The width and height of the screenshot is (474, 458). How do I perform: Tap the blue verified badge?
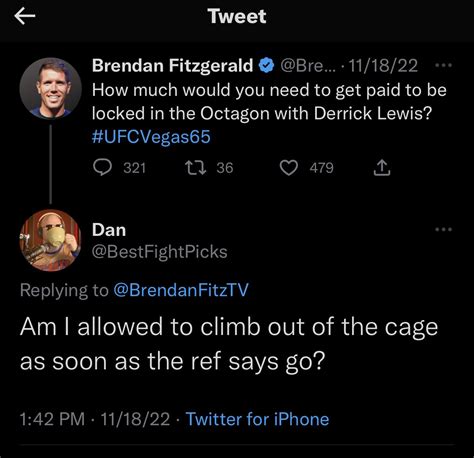266,65
